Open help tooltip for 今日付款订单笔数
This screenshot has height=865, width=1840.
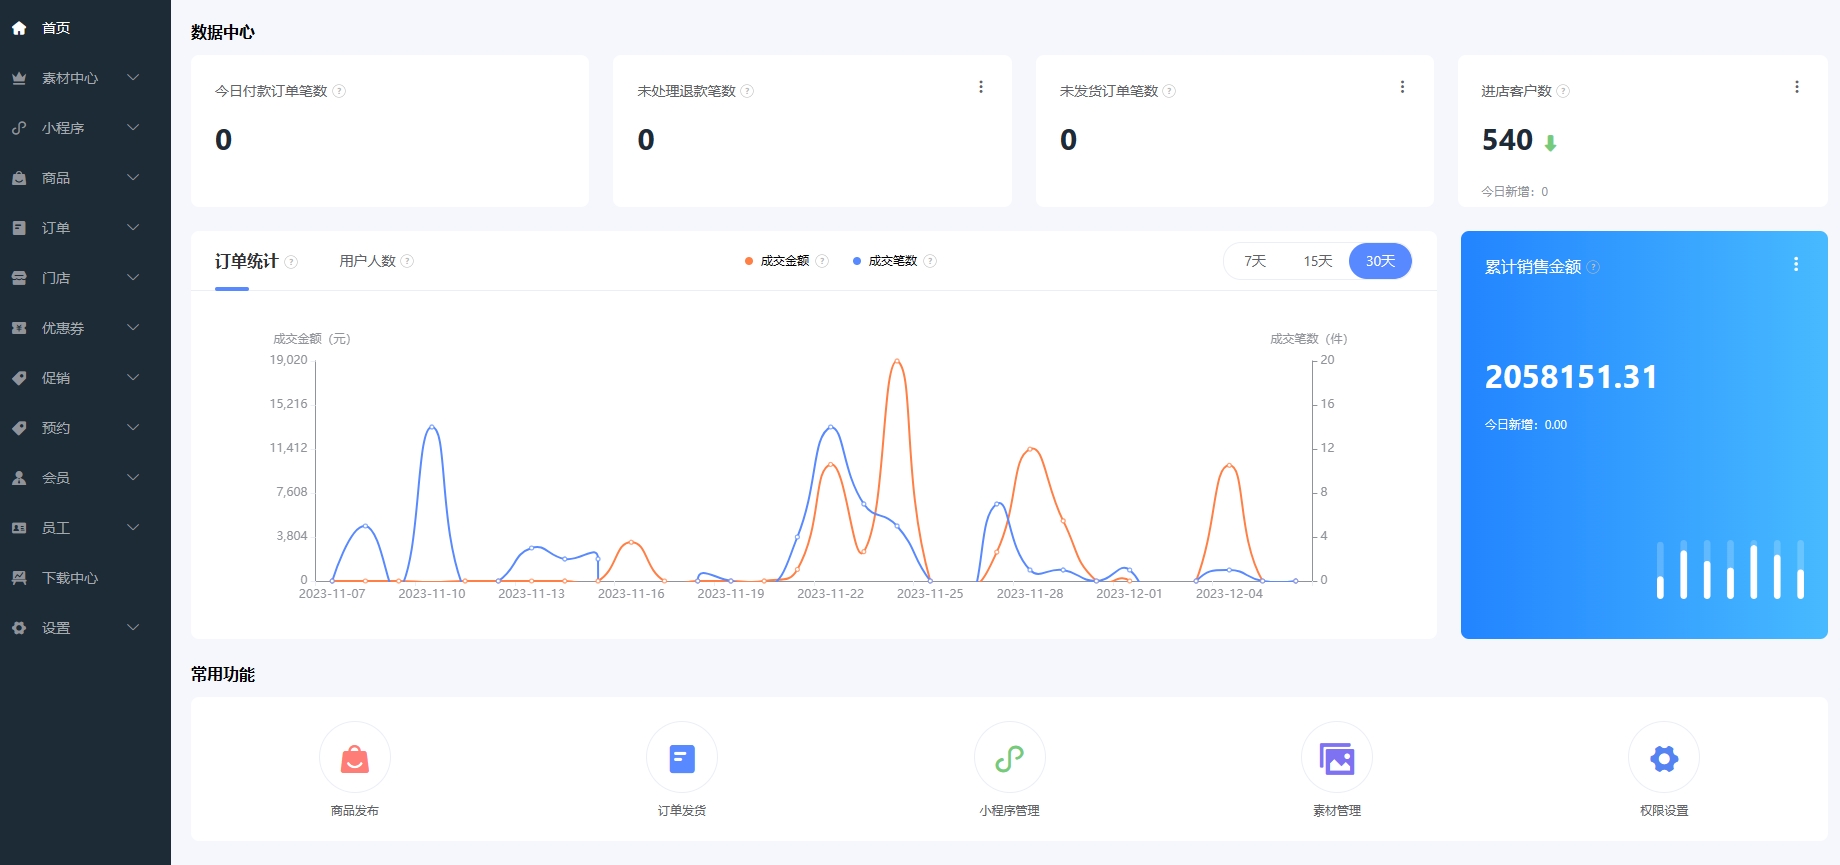339,91
